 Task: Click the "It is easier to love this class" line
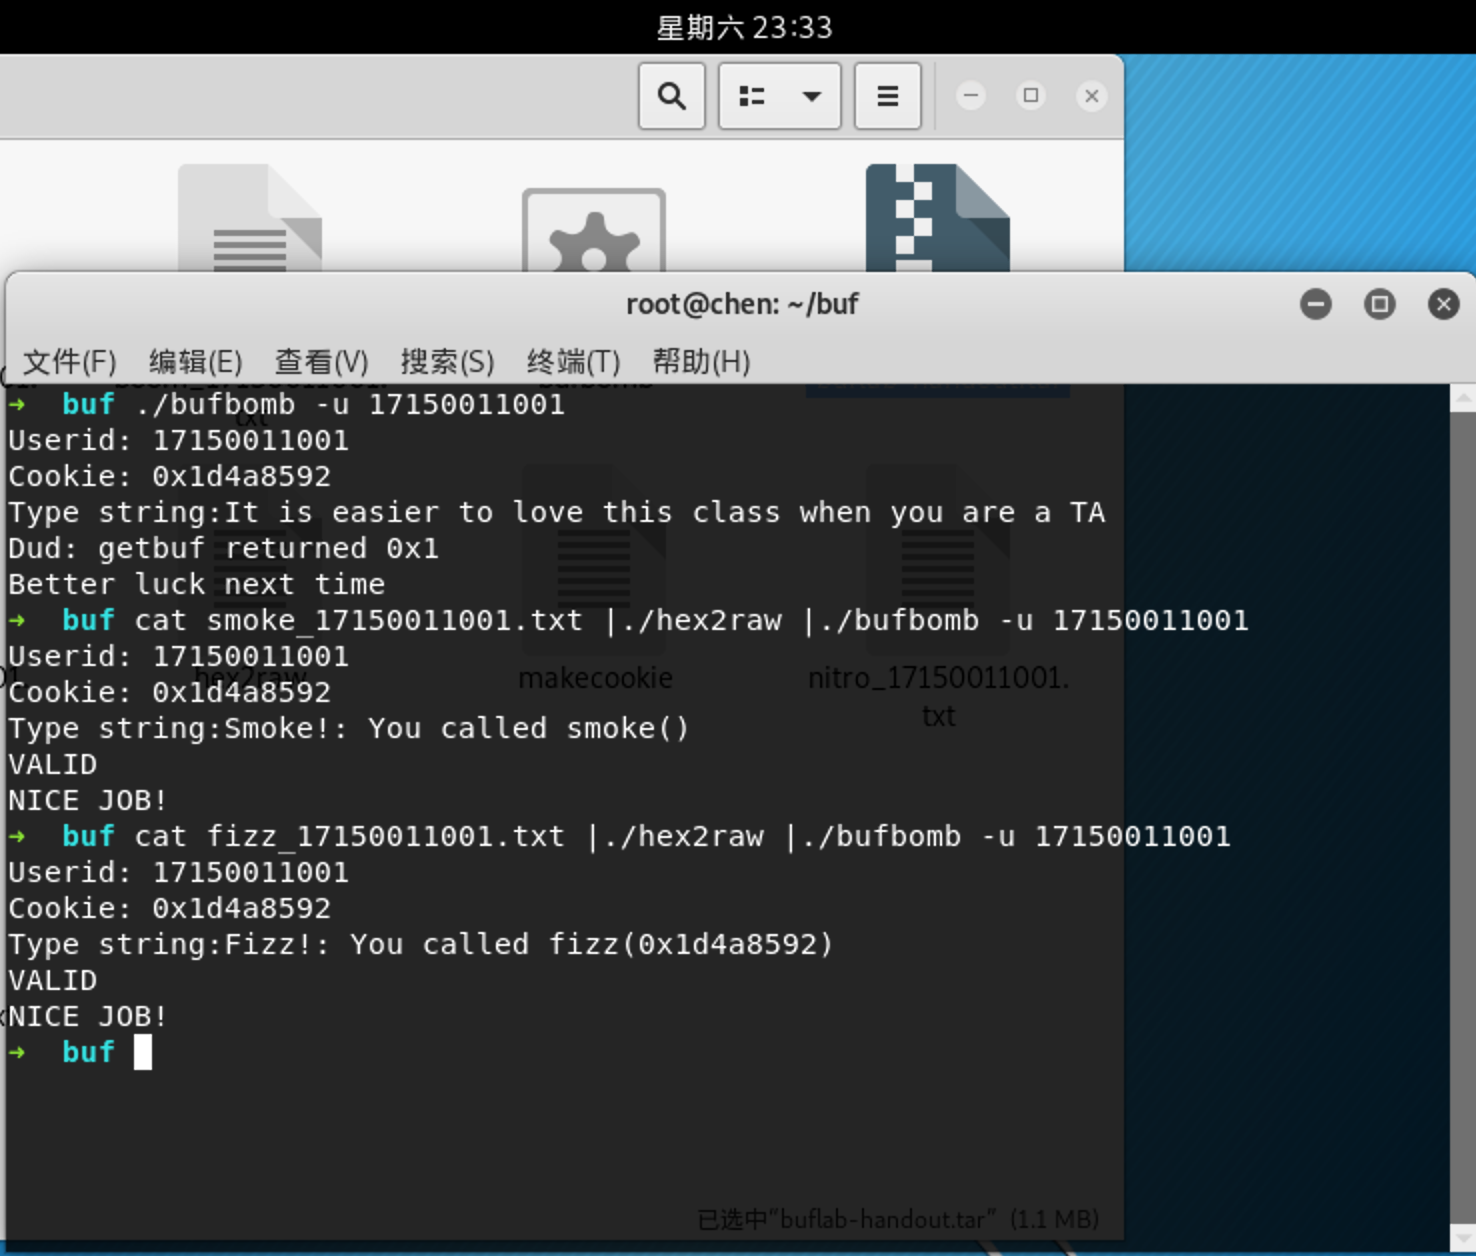click(557, 512)
